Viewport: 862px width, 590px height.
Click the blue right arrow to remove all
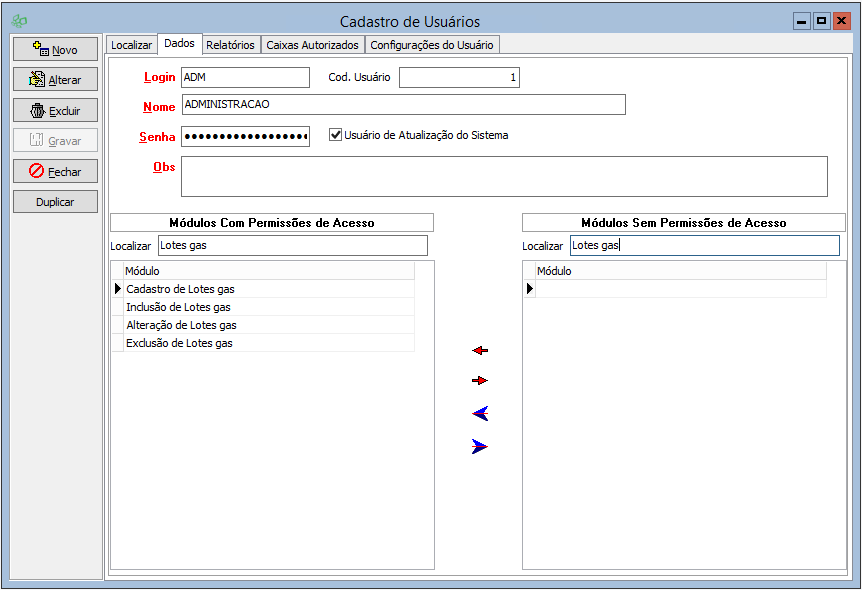click(480, 447)
